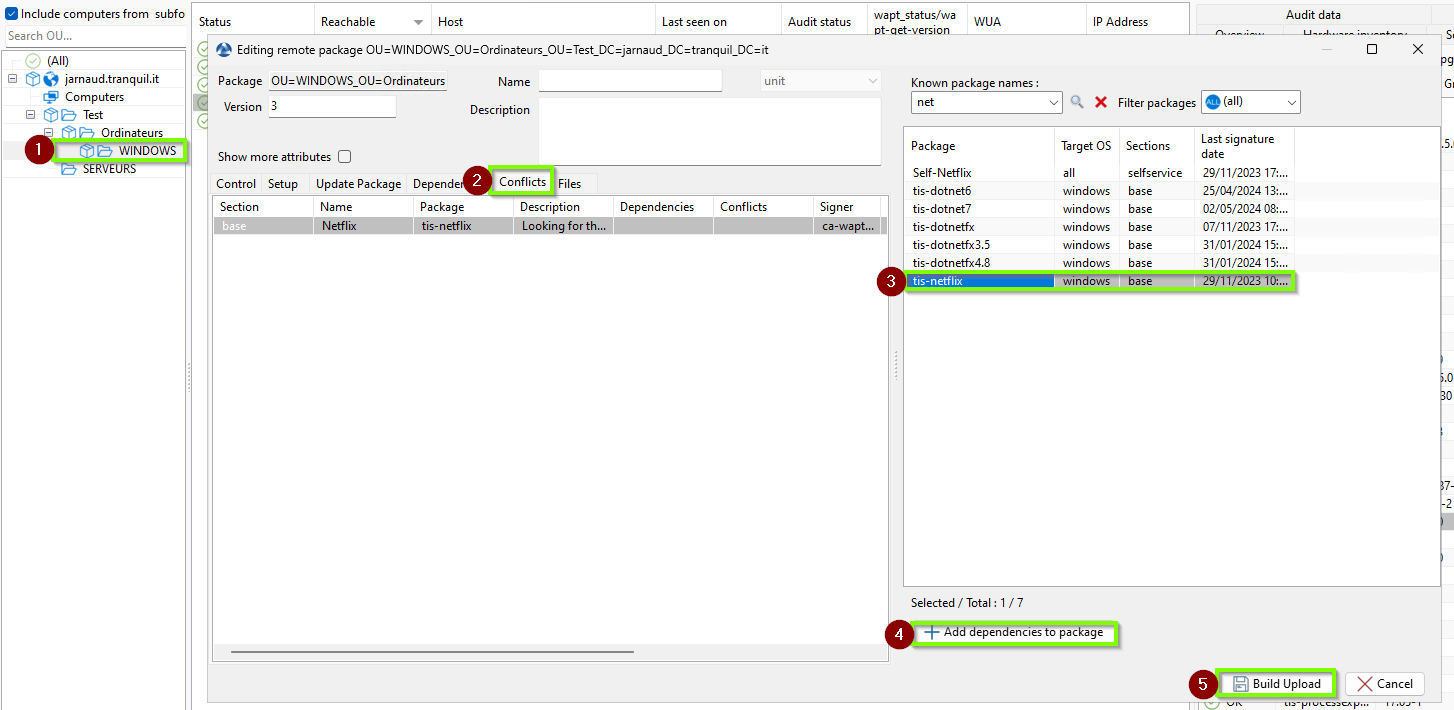Select the tis-dotnetfx package row
The image size is (1454, 710).
coord(1099,227)
